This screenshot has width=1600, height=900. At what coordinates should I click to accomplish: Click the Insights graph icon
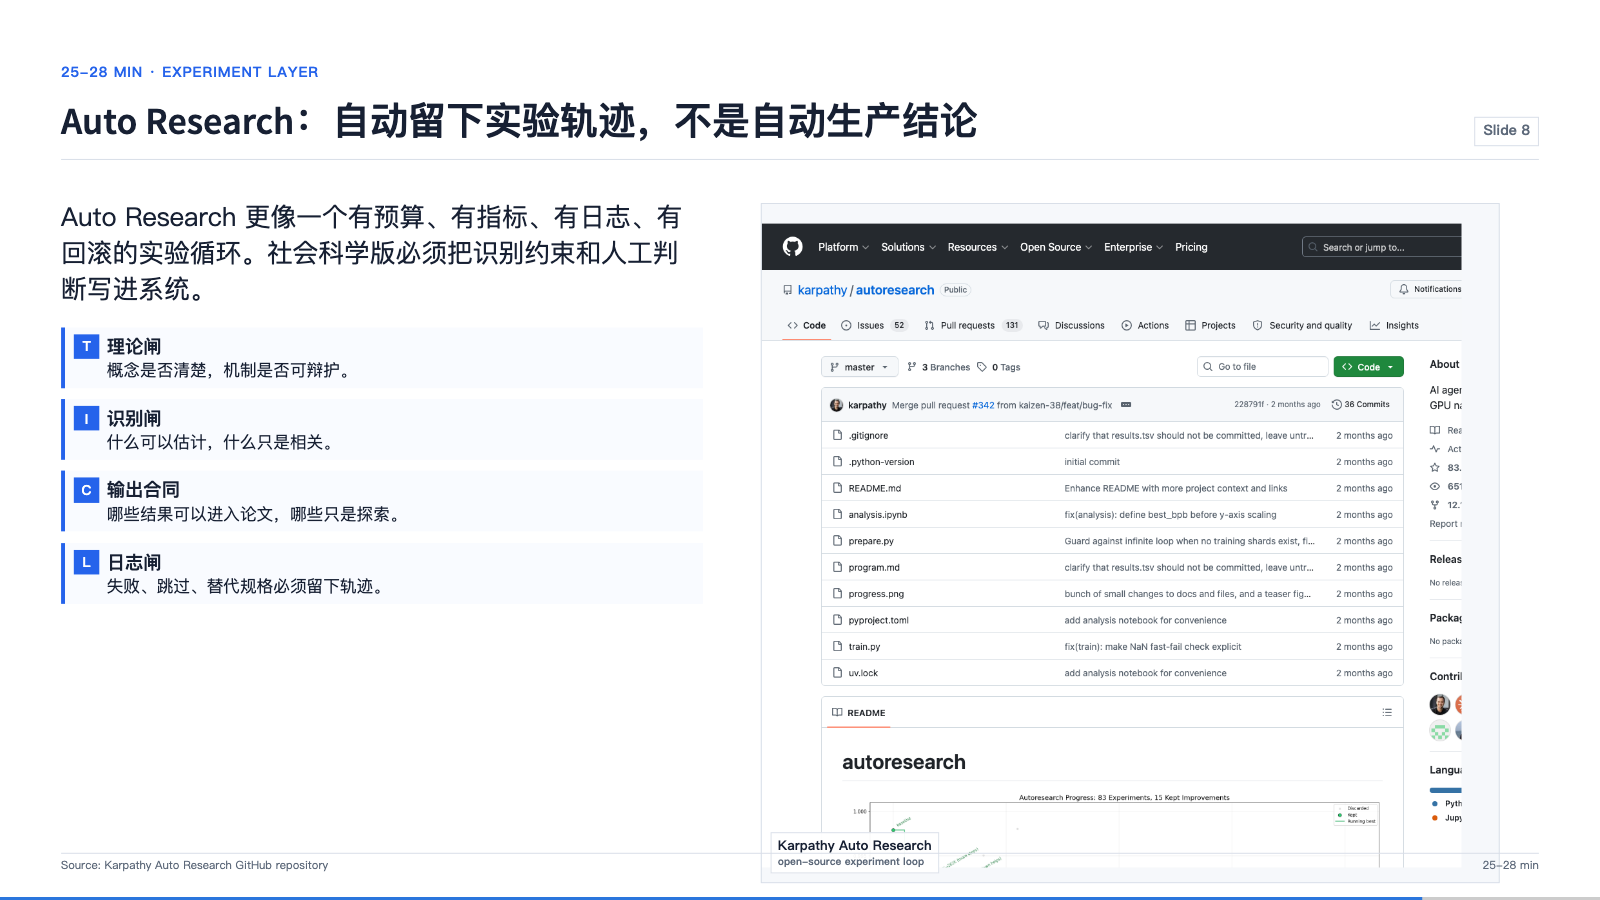1375,326
